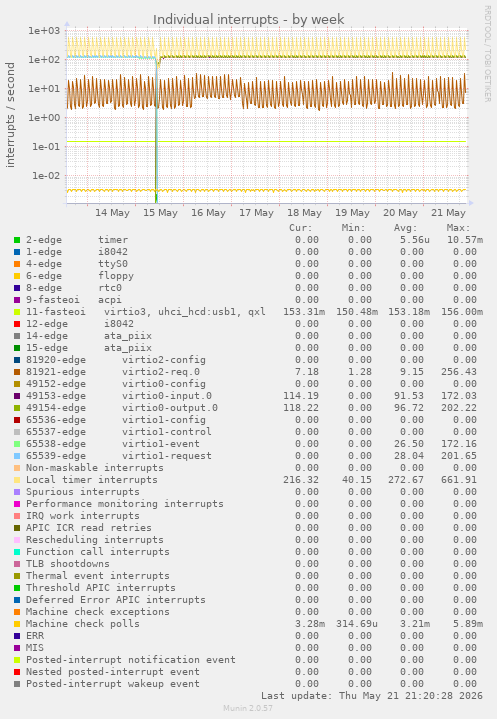
Task: Click the Munin 2.0.57 footer text
Action: 248,708
